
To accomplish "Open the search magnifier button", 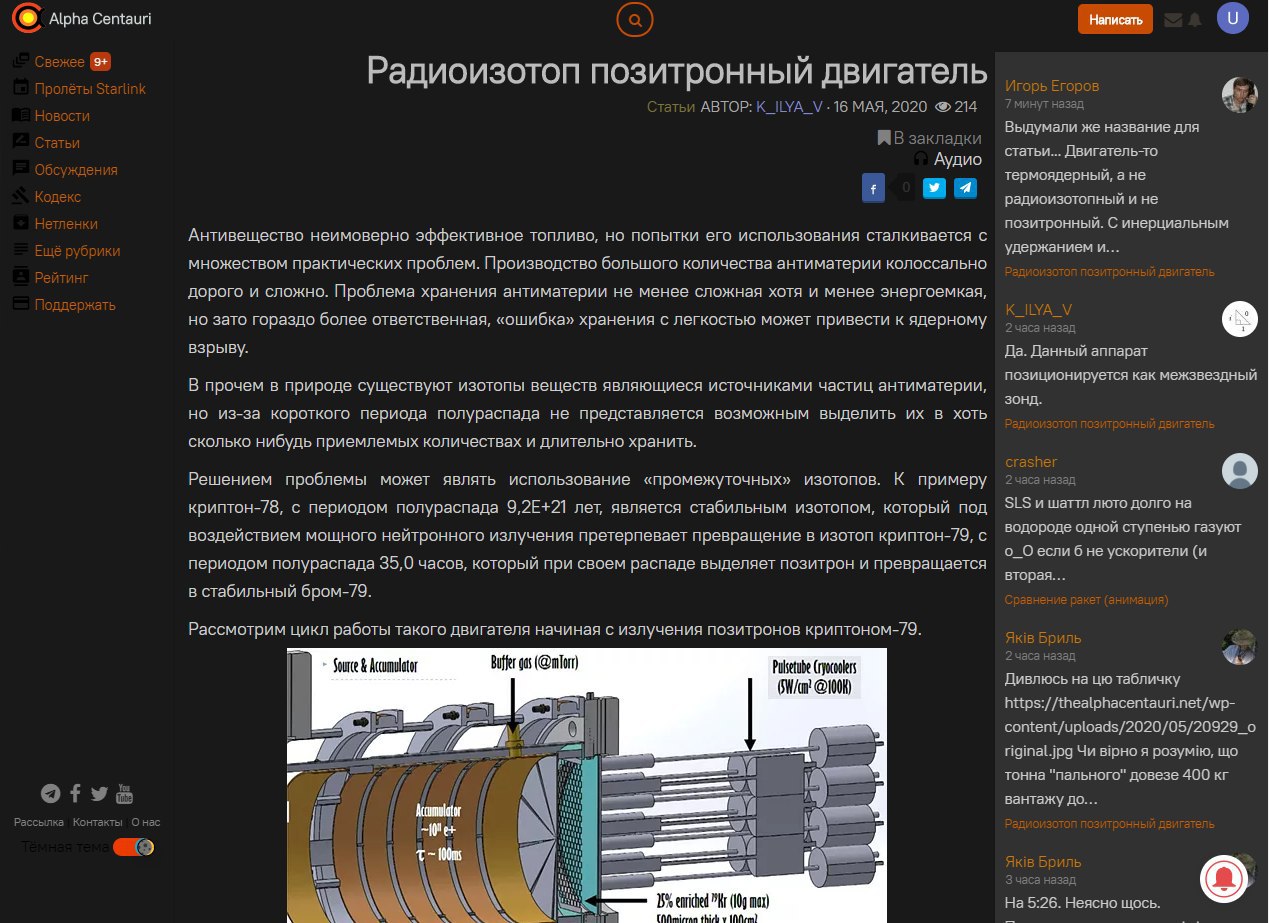I will (635, 19).
